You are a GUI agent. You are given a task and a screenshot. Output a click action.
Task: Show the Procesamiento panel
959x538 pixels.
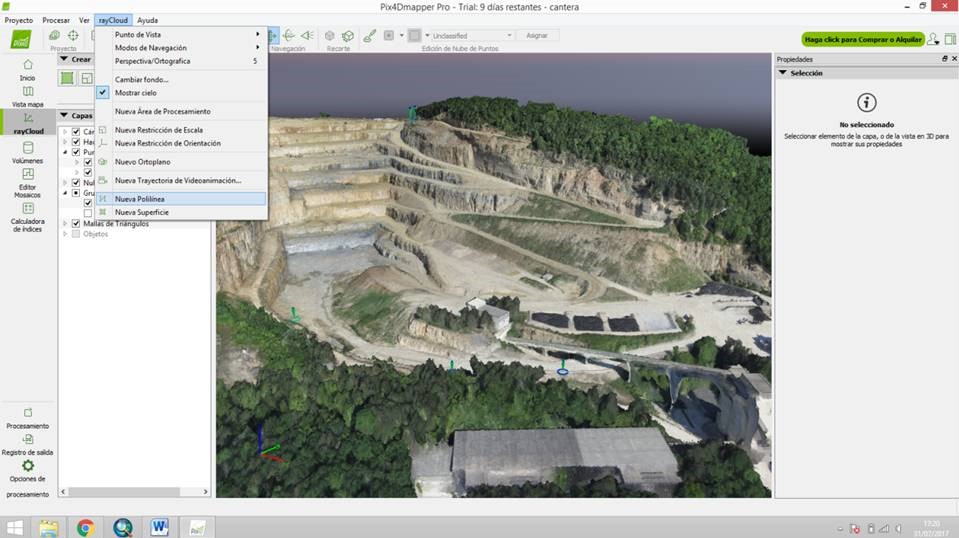[x=28, y=418]
